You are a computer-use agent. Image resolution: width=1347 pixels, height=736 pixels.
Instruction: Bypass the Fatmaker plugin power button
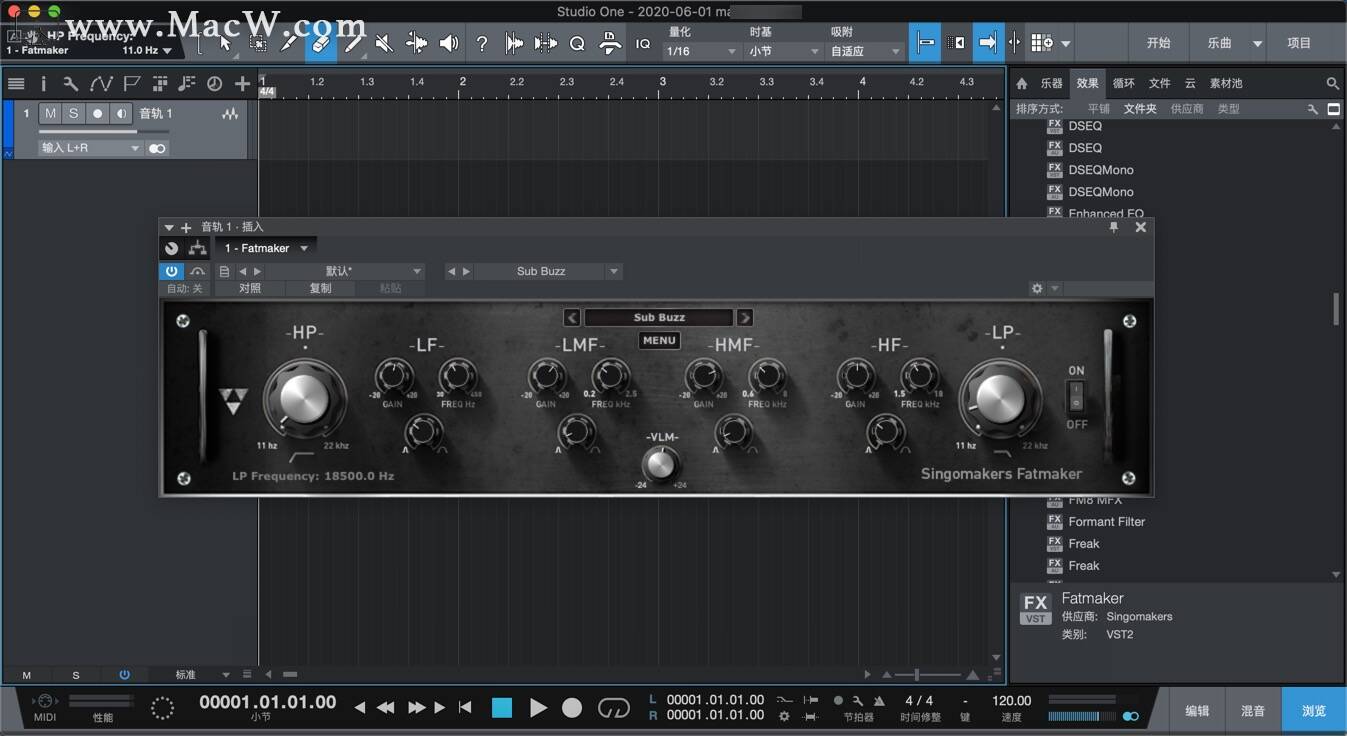[171, 271]
